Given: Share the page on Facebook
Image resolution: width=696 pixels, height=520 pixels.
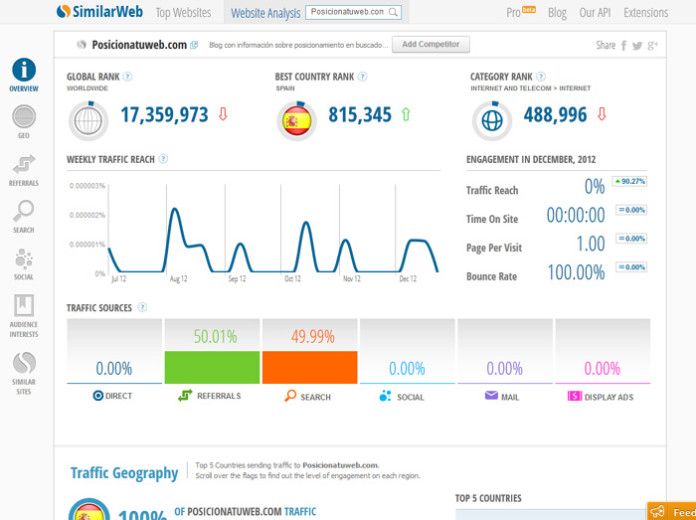Looking at the screenshot, I should point(624,45).
